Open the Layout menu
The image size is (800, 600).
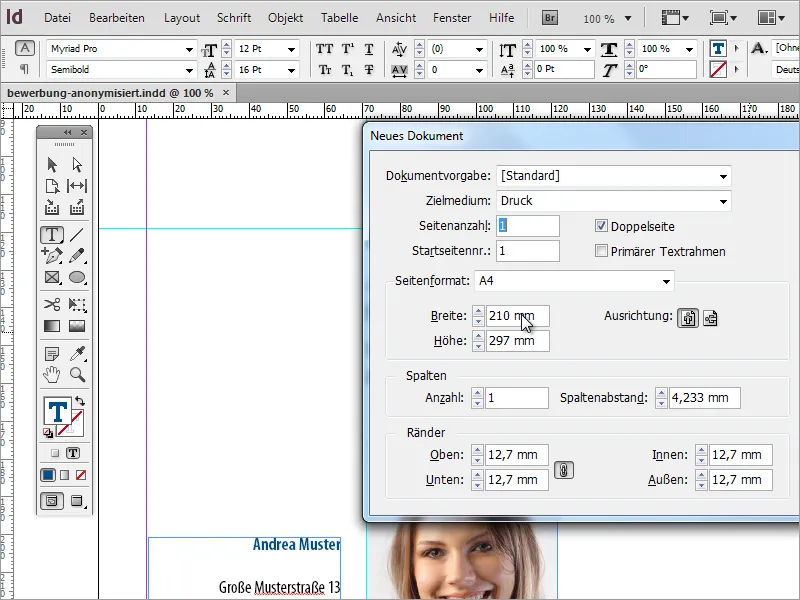[182, 18]
